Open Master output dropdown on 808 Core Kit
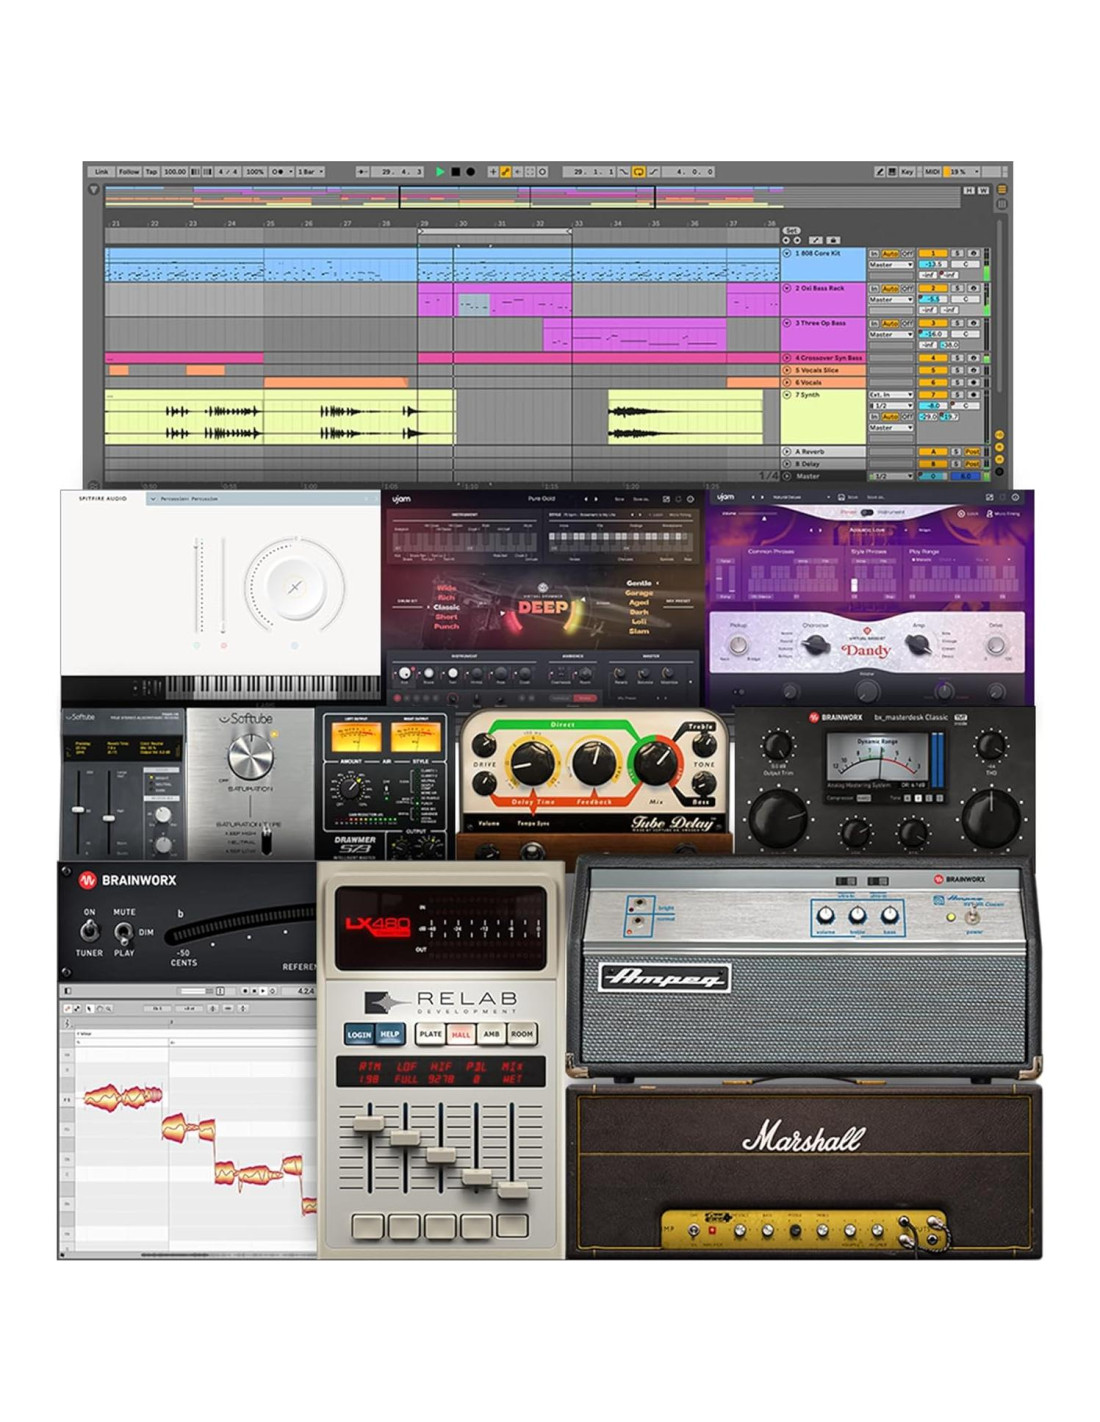 (x=890, y=265)
